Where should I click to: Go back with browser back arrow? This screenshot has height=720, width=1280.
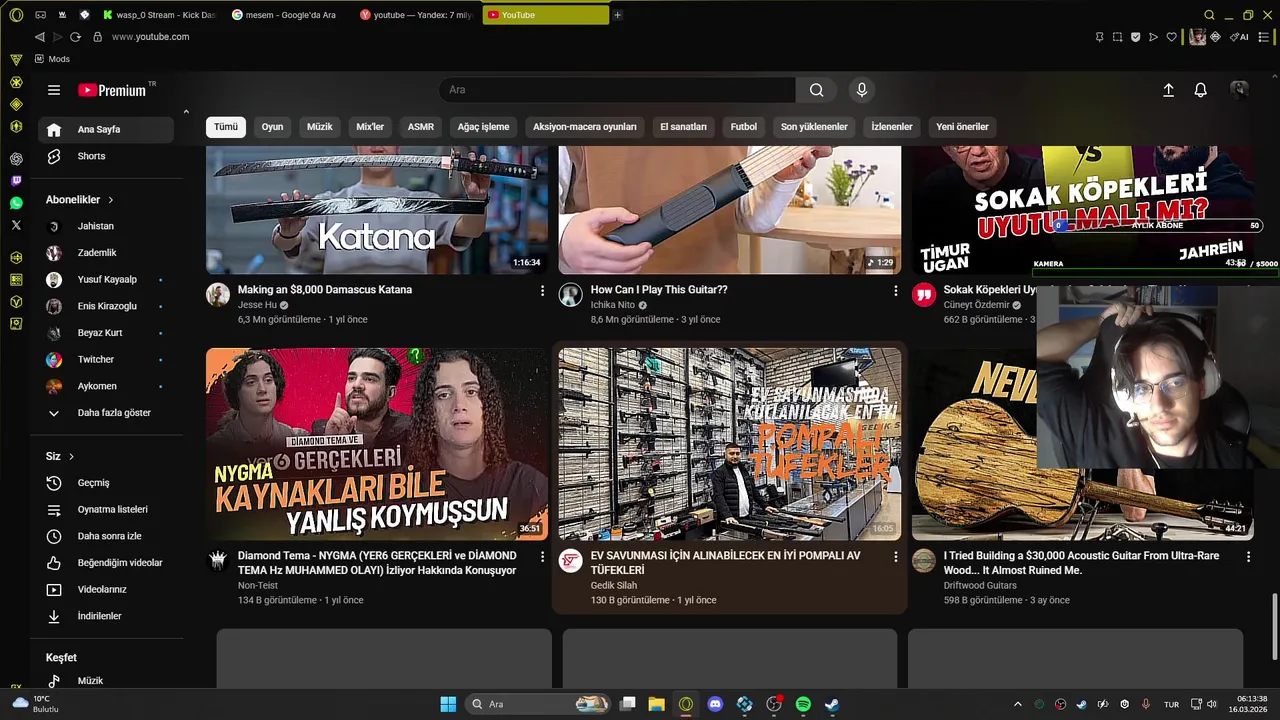pyautogui.click(x=39, y=37)
